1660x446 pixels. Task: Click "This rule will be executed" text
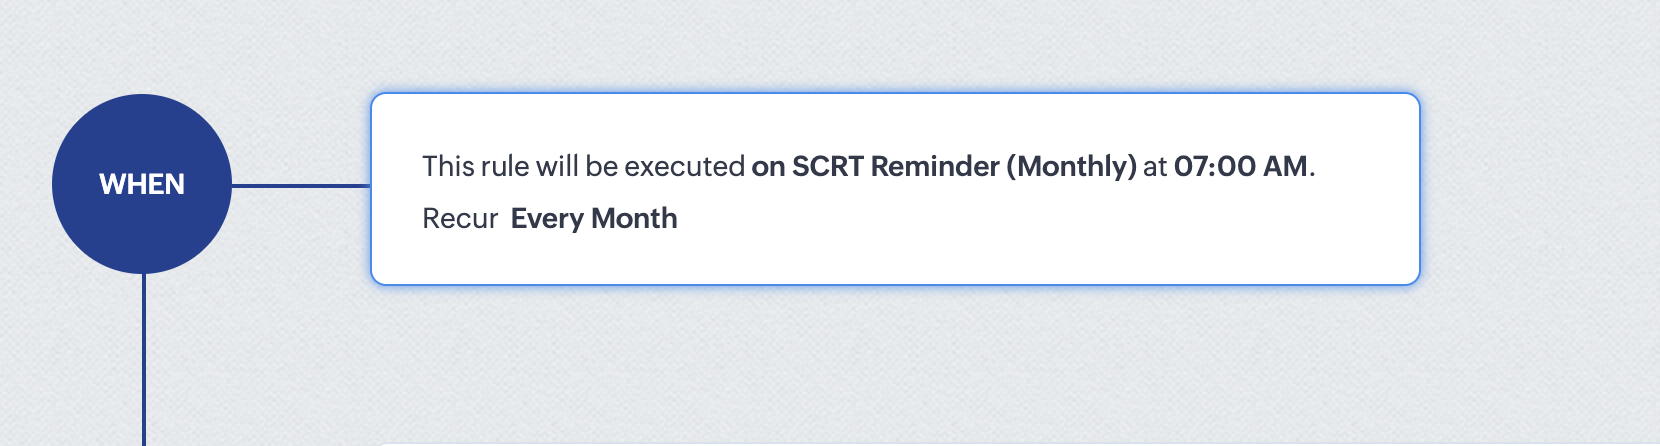(x=584, y=166)
